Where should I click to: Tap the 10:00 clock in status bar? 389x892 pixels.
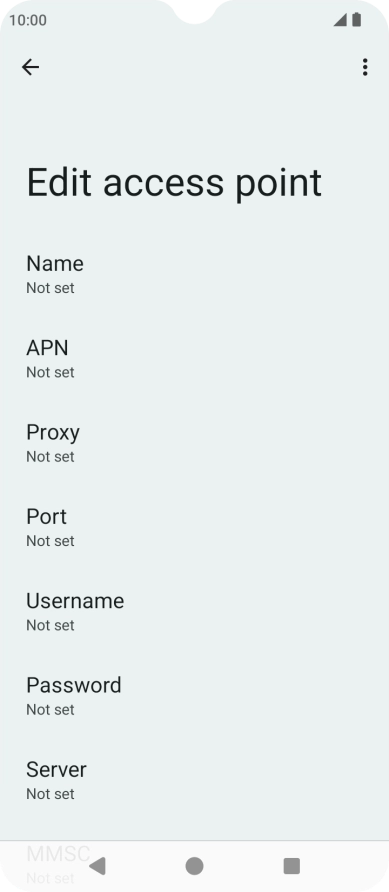pos(28,20)
